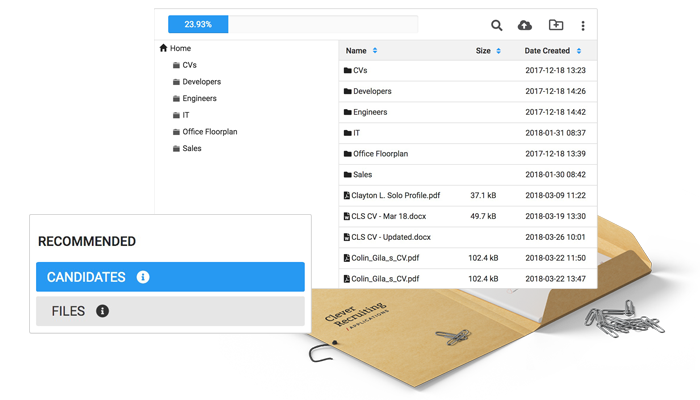This screenshot has height=400, width=700.
Task: Click the Name column header text
Action: (x=356, y=51)
